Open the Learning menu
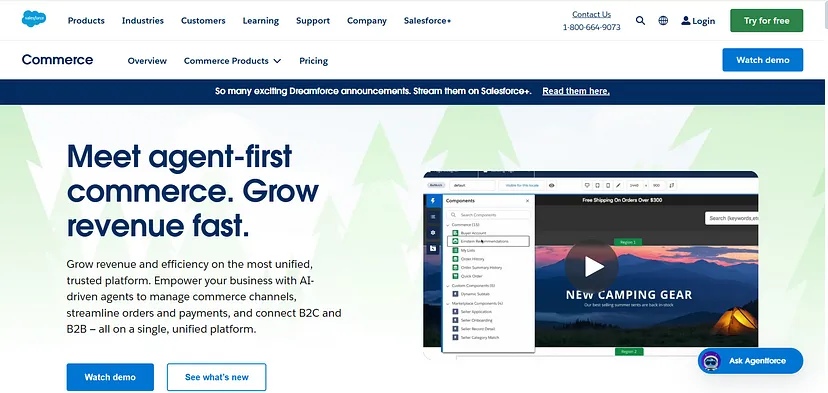The width and height of the screenshot is (828, 393). pyautogui.click(x=261, y=21)
